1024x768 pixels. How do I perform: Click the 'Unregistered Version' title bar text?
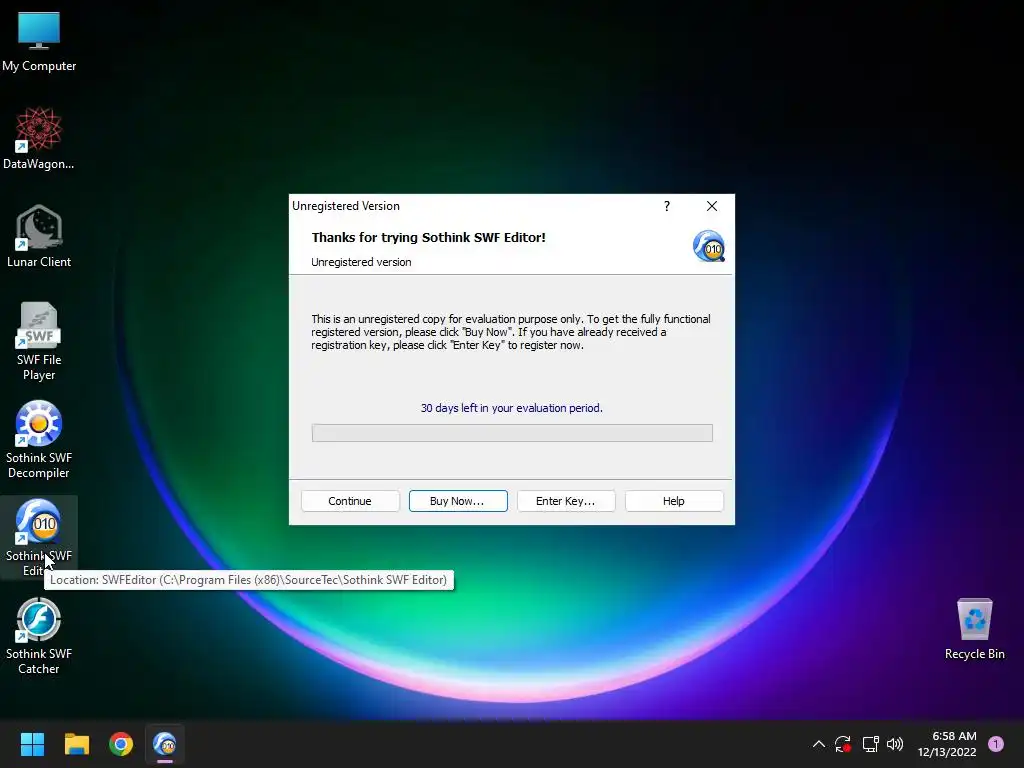pyautogui.click(x=345, y=206)
